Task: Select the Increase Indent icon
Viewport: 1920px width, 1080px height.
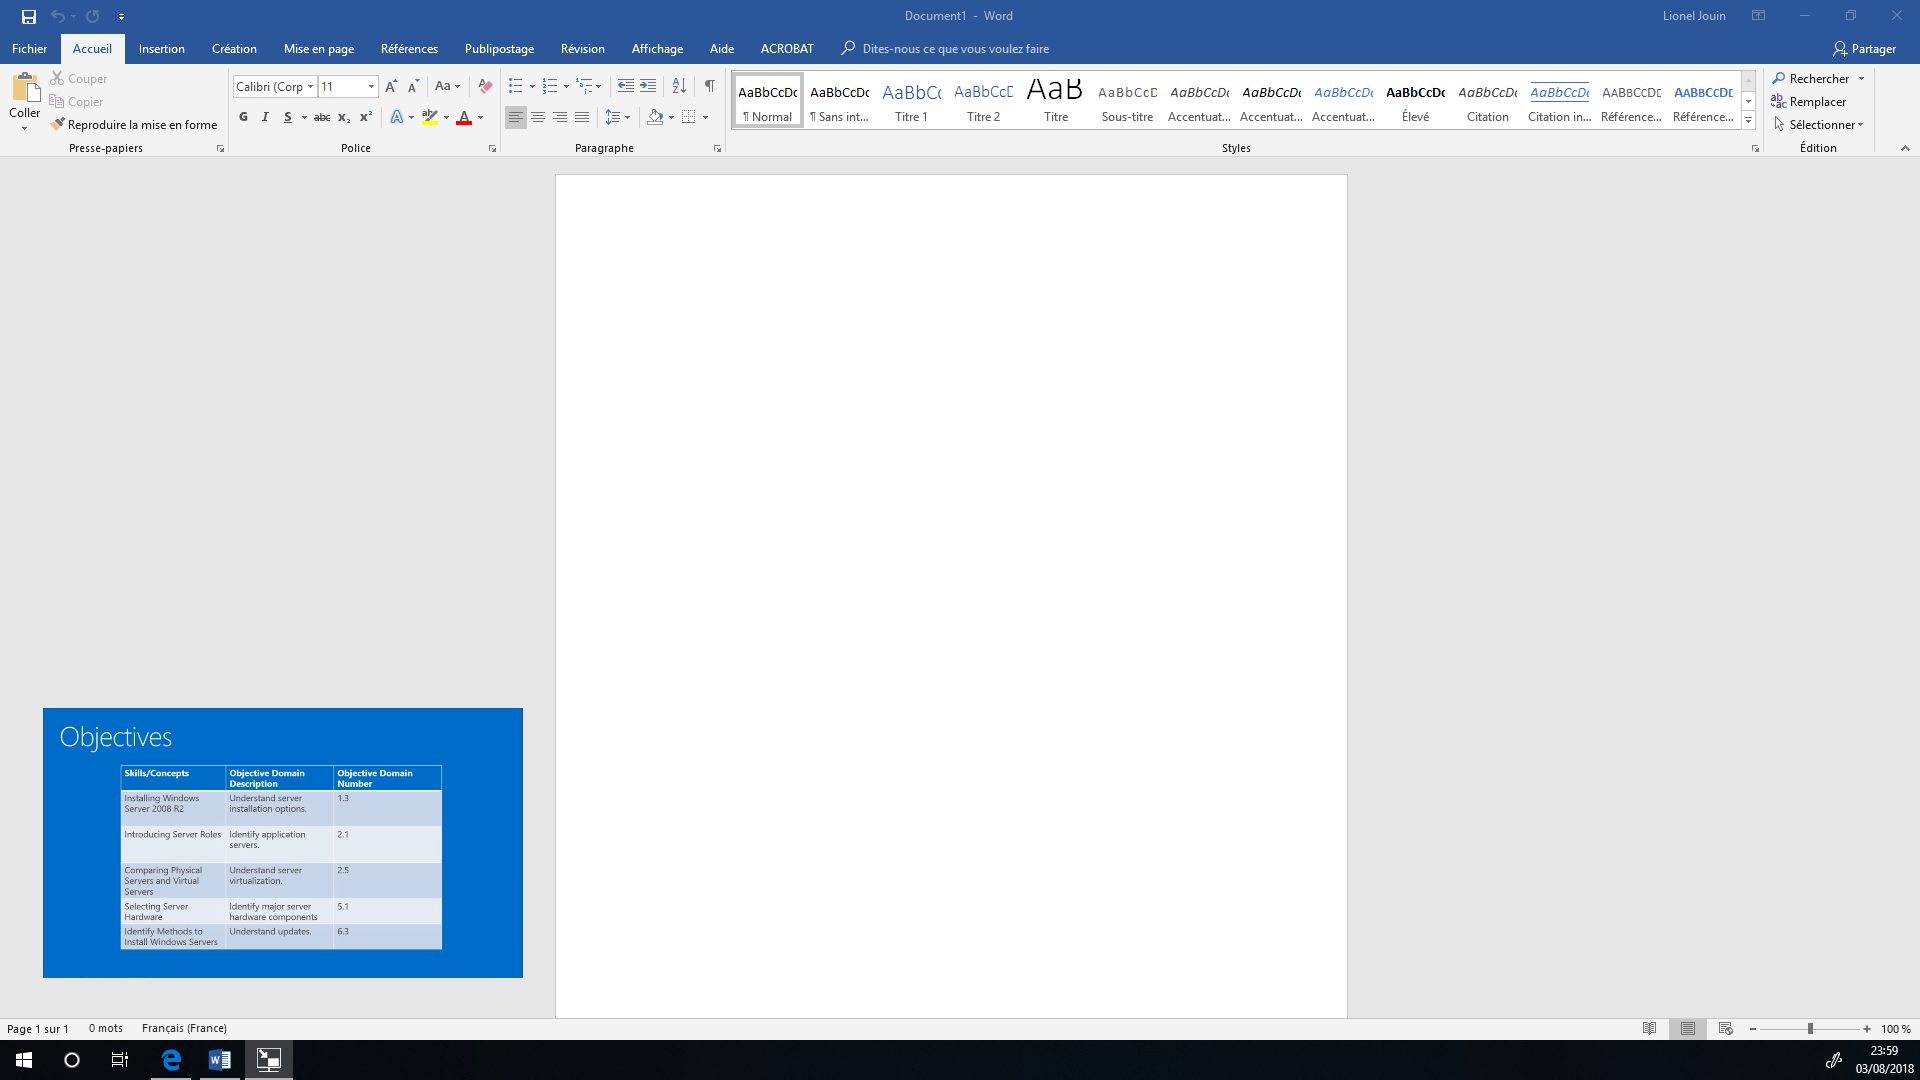Action: (647, 84)
